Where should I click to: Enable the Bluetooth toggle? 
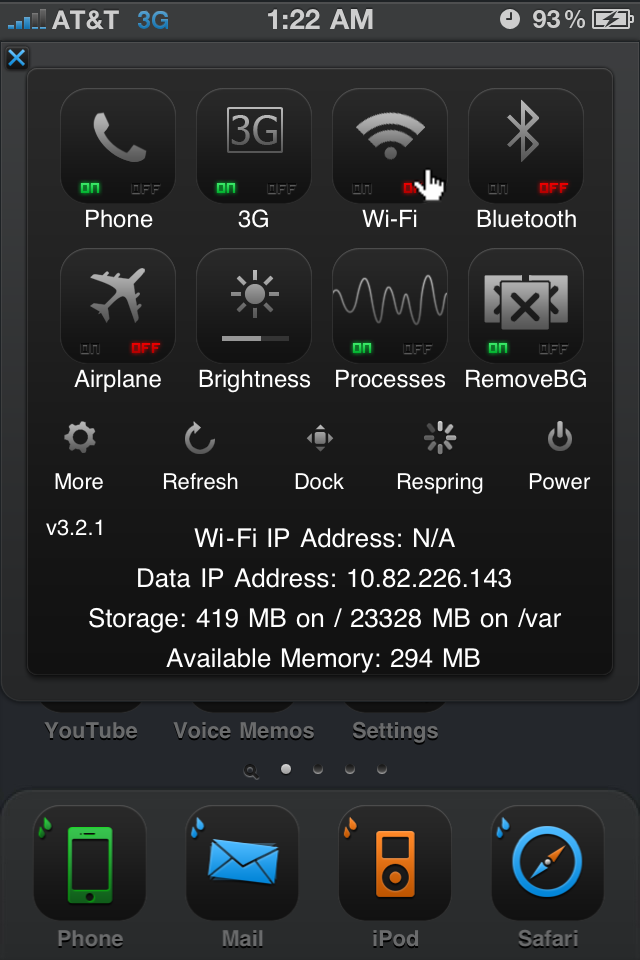pos(525,146)
